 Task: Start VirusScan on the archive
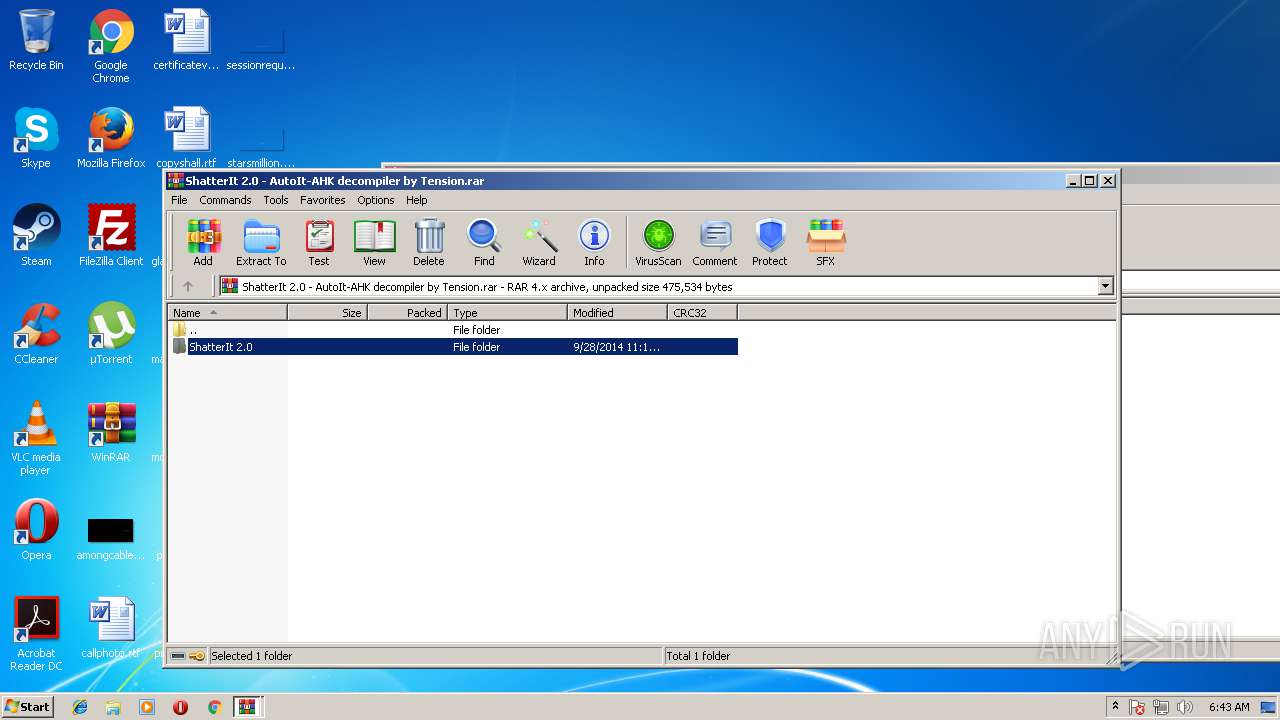pyautogui.click(x=658, y=243)
